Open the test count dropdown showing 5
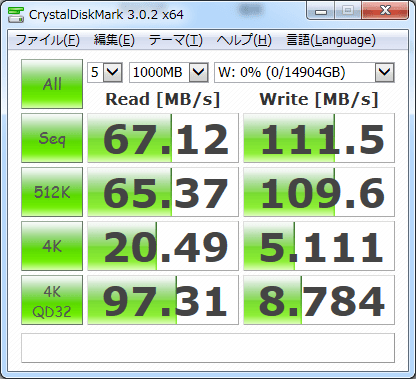The width and height of the screenshot is (416, 379). (x=105, y=72)
